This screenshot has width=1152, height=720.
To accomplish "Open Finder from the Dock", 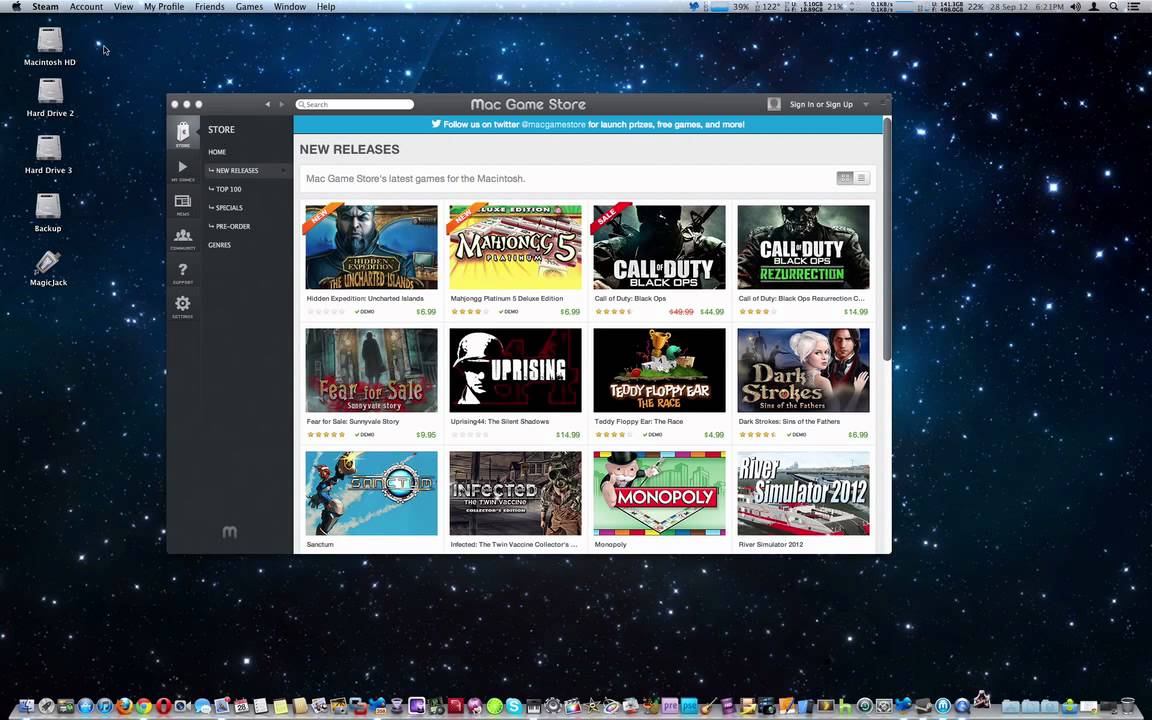I will tap(26, 706).
